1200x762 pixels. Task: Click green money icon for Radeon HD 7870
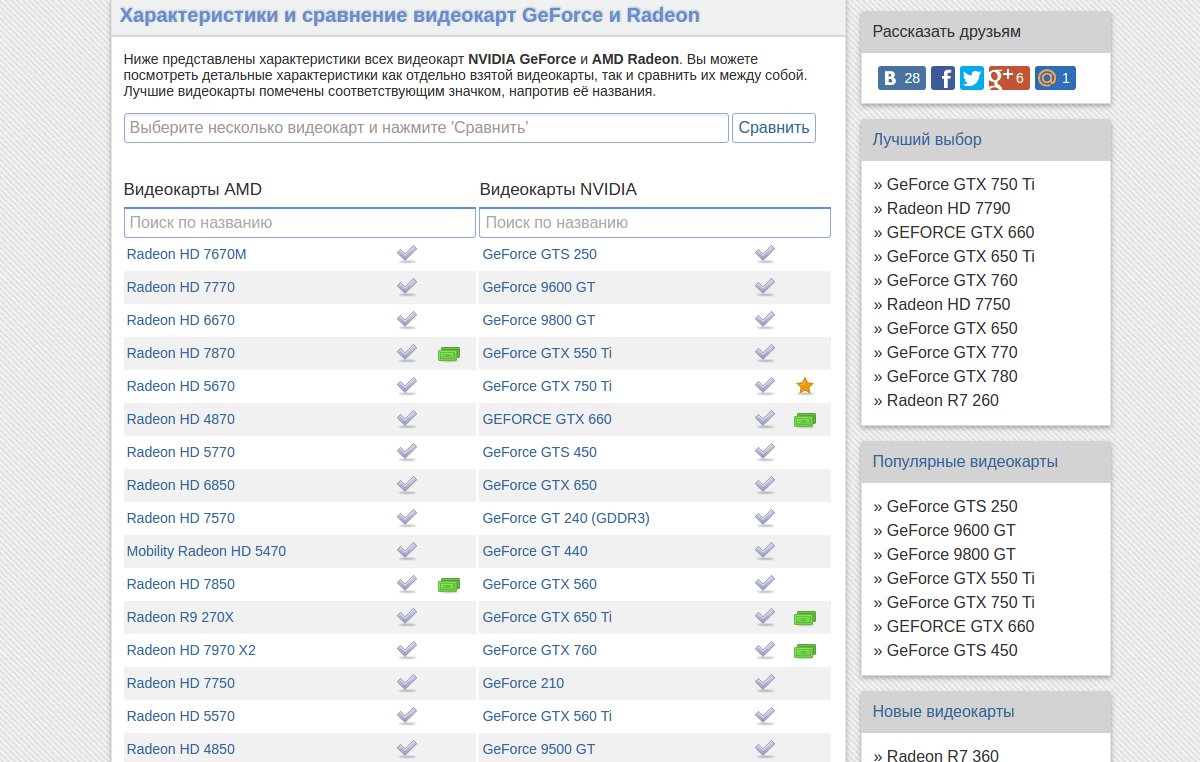pos(449,354)
